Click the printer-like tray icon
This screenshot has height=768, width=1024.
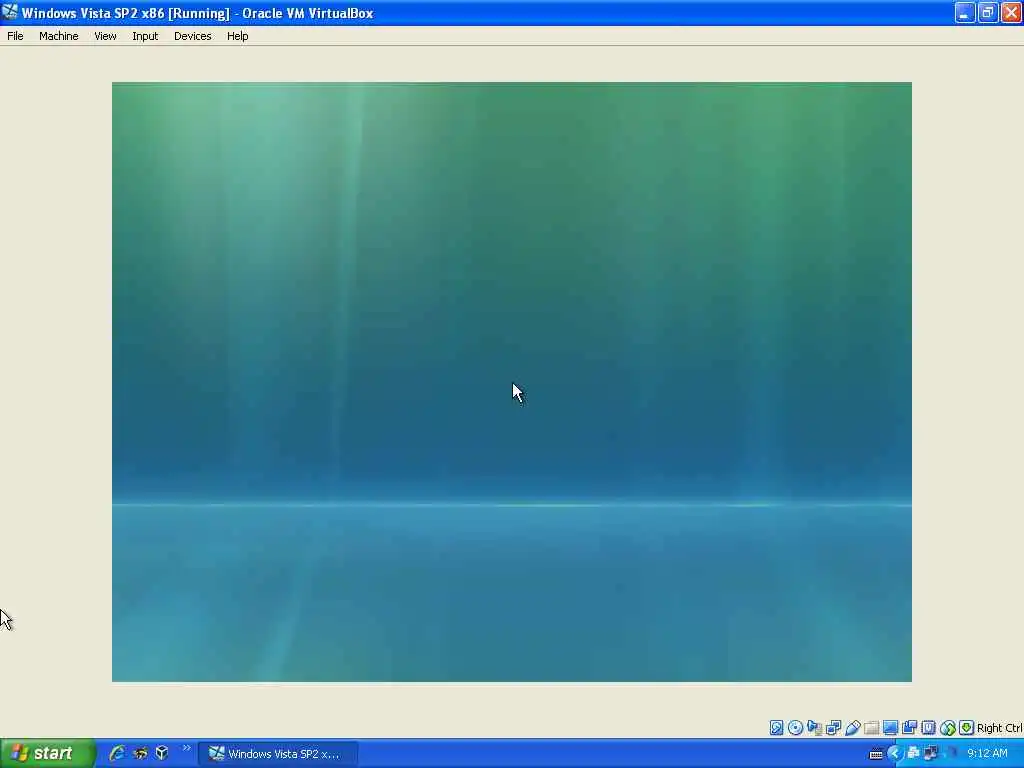tap(914, 753)
